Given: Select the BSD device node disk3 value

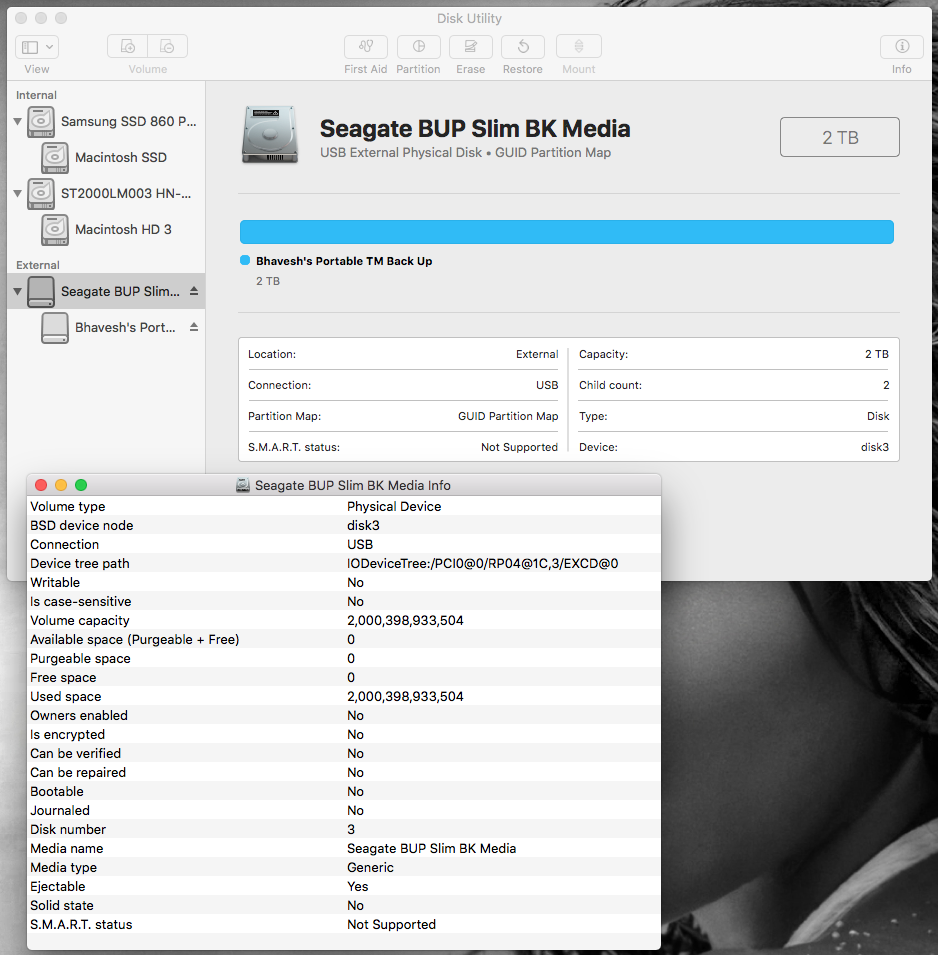Looking at the screenshot, I should pyautogui.click(x=363, y=525).
